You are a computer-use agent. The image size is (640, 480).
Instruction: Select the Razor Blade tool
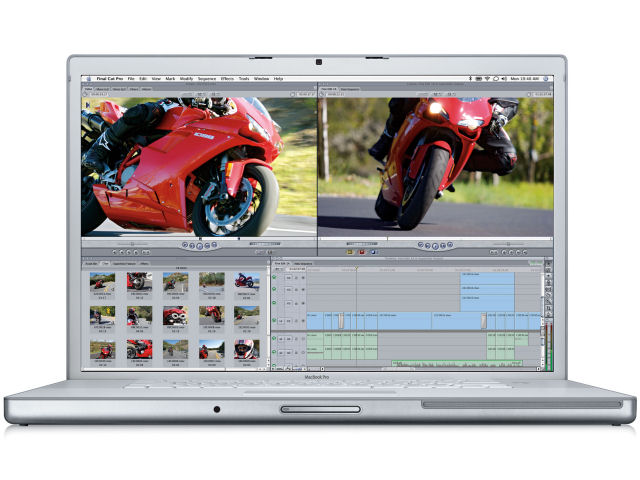click(x=549, y=295)
